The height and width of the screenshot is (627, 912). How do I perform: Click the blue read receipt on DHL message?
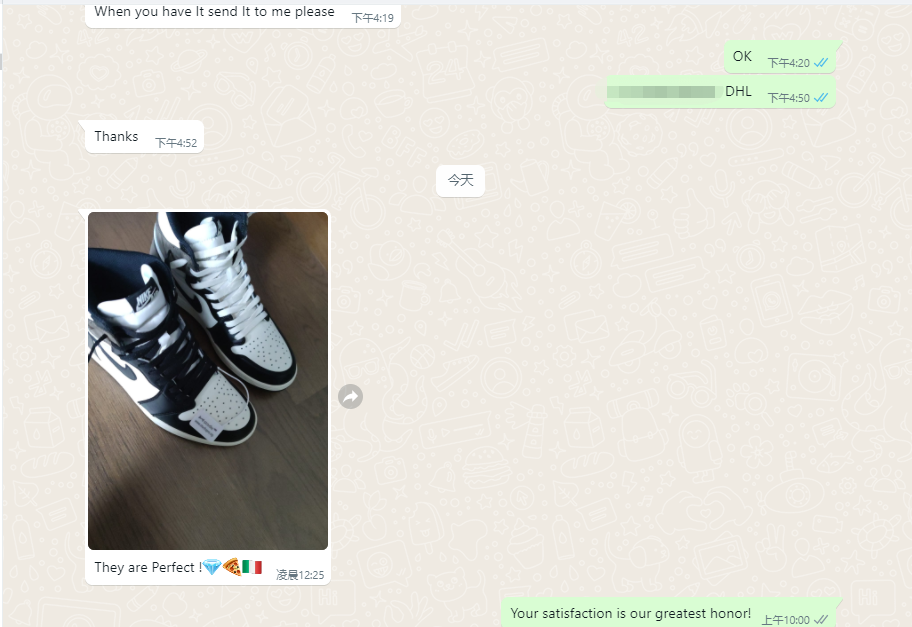[821, 98]
